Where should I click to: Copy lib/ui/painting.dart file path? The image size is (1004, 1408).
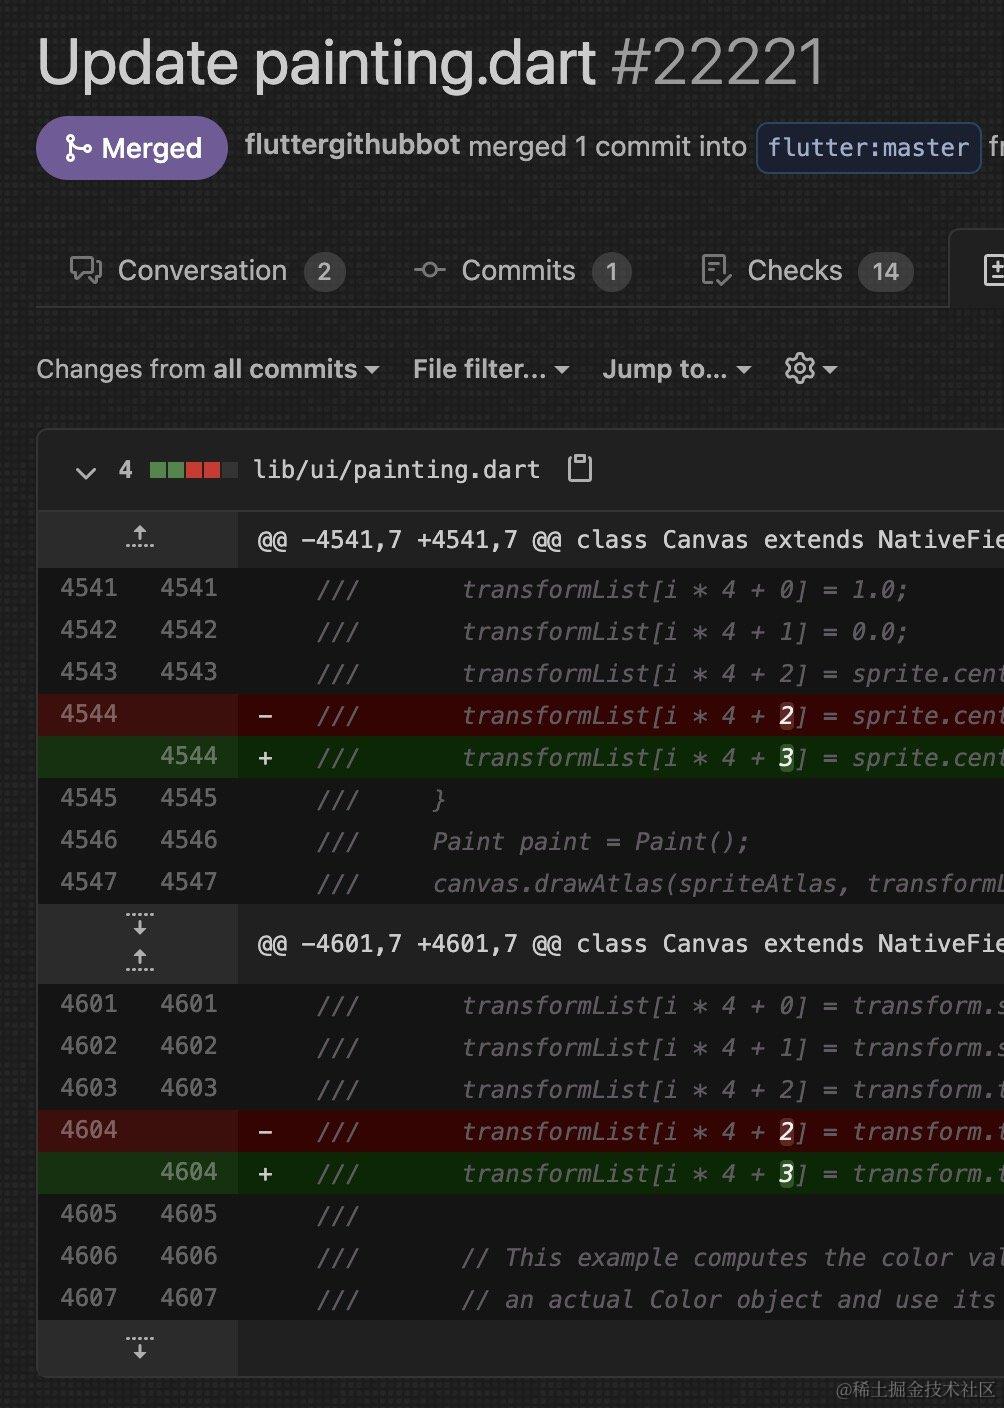tap(580, 469)
